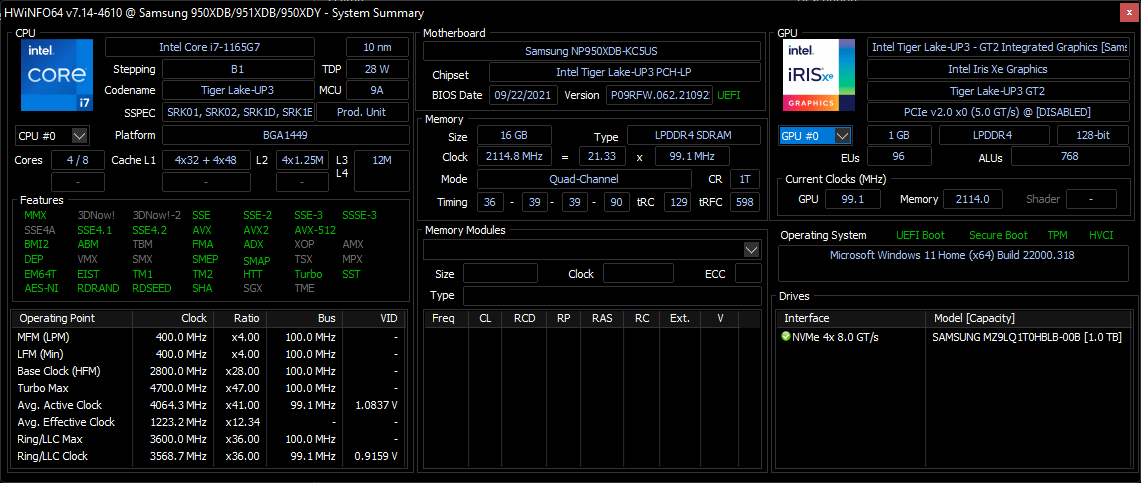Click the AVX-512 feature label

314,230
